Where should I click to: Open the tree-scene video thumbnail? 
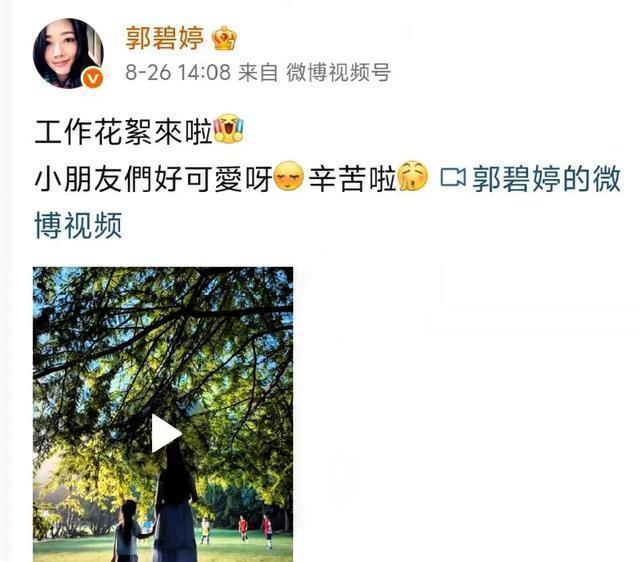[x=163, y=414]
